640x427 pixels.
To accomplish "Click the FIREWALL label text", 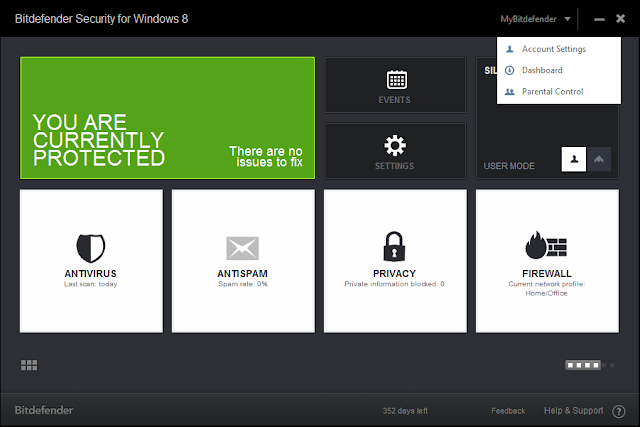I will click(547, 274).
